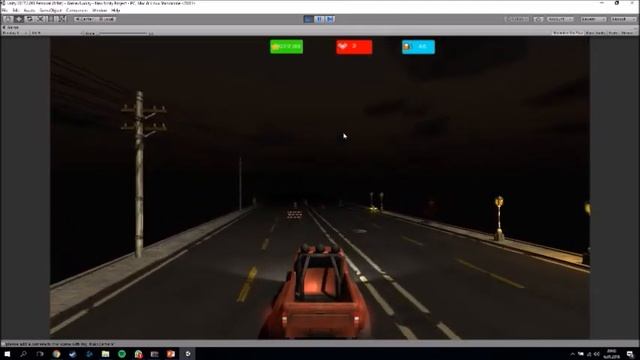
Task: Open the Help menu
Action: [116, 10]
